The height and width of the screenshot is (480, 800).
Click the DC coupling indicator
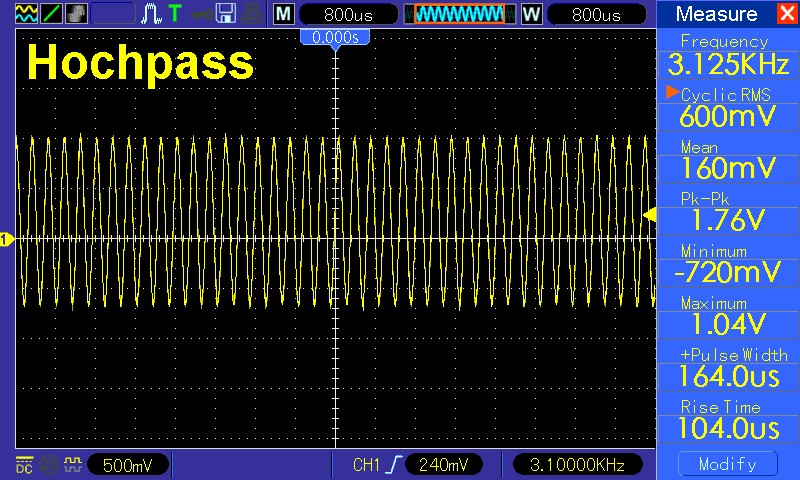[24, 465]
